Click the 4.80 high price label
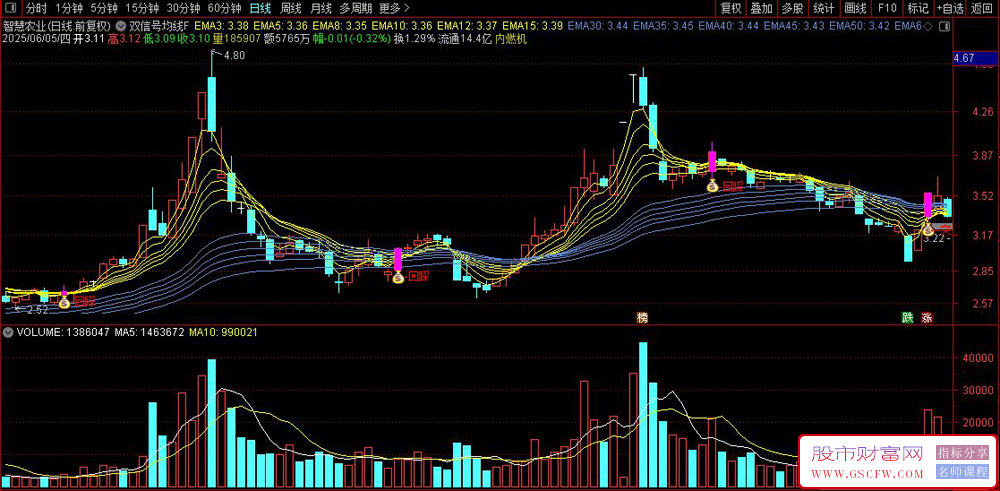The height and width of the screenshot is (491, 1000). (x=235, y=55)
